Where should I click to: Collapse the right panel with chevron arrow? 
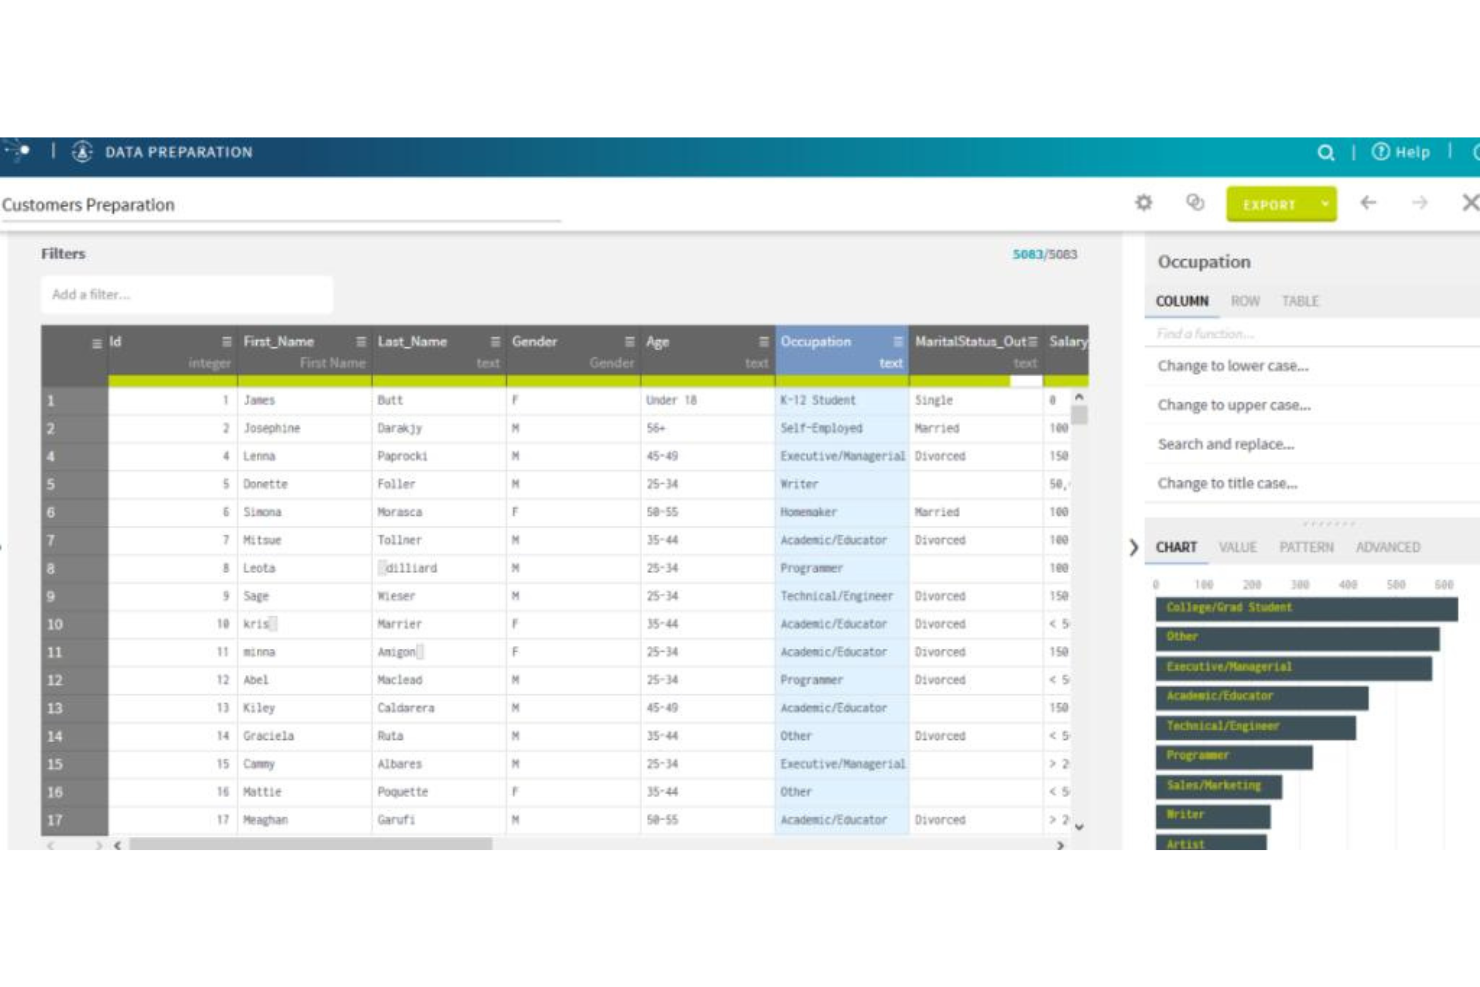(x=1133, y=547)
